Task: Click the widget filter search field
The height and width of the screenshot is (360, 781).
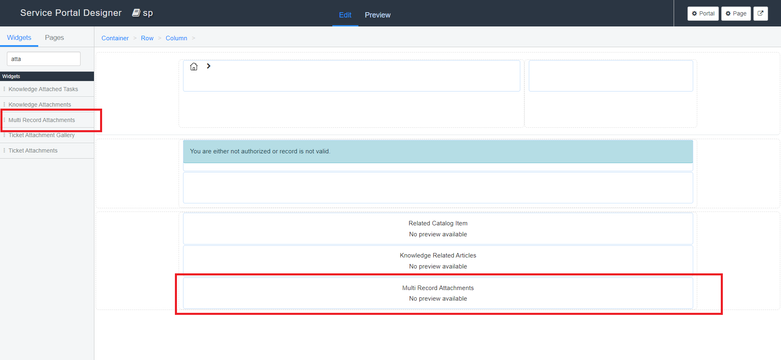Action: 44,59
